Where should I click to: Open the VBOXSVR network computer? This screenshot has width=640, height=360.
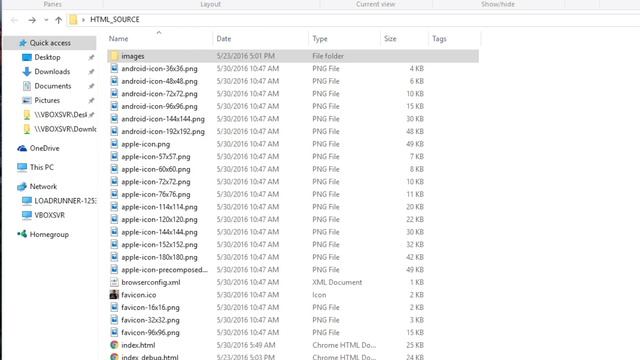pyautogui.click(x=49, y=215)
